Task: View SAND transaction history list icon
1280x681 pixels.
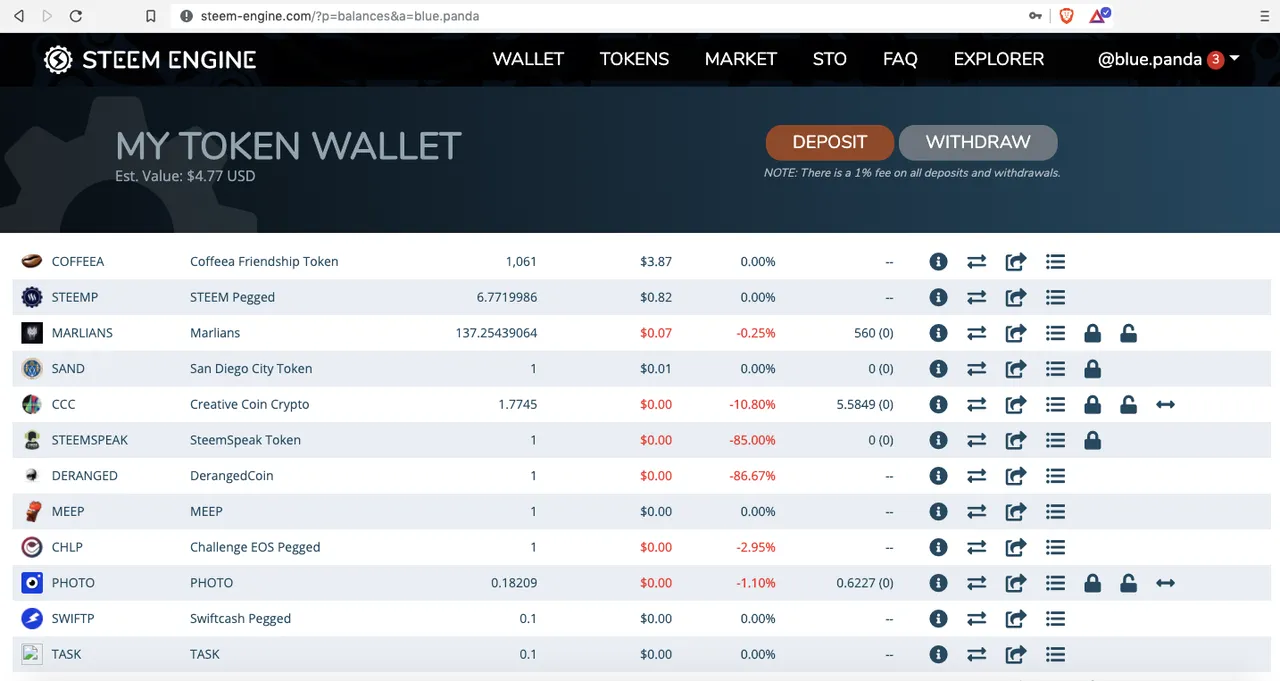Action: tap(1055, 369)
